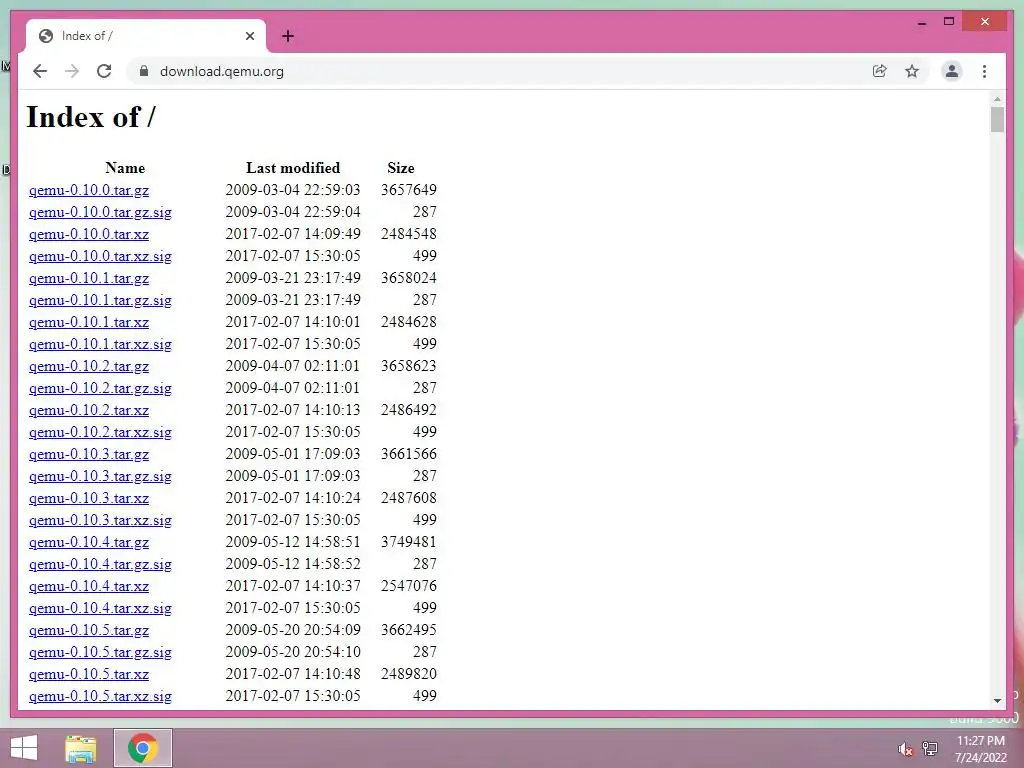The image size is (1024, 768).
Task: Download qemu-0.10.5.tar.gz
Action: tap(89, 630)
